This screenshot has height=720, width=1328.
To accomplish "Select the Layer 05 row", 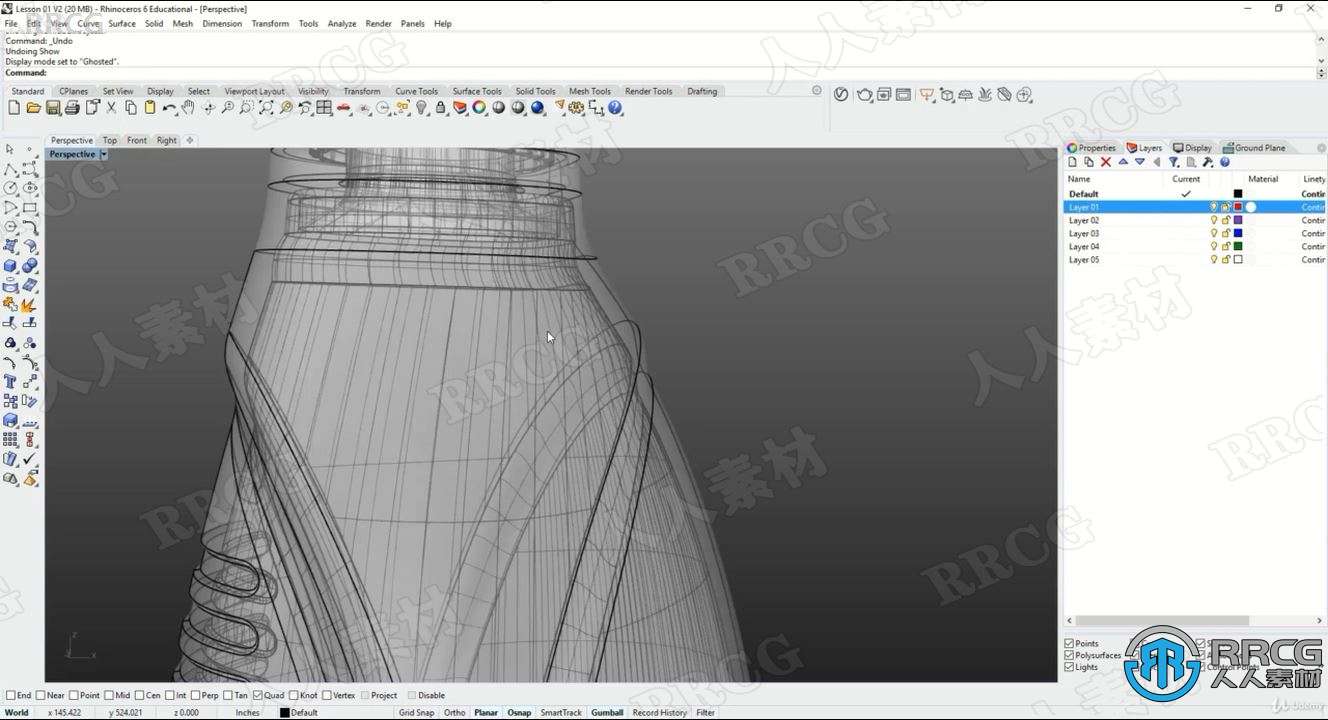I will coord(1195,259).
